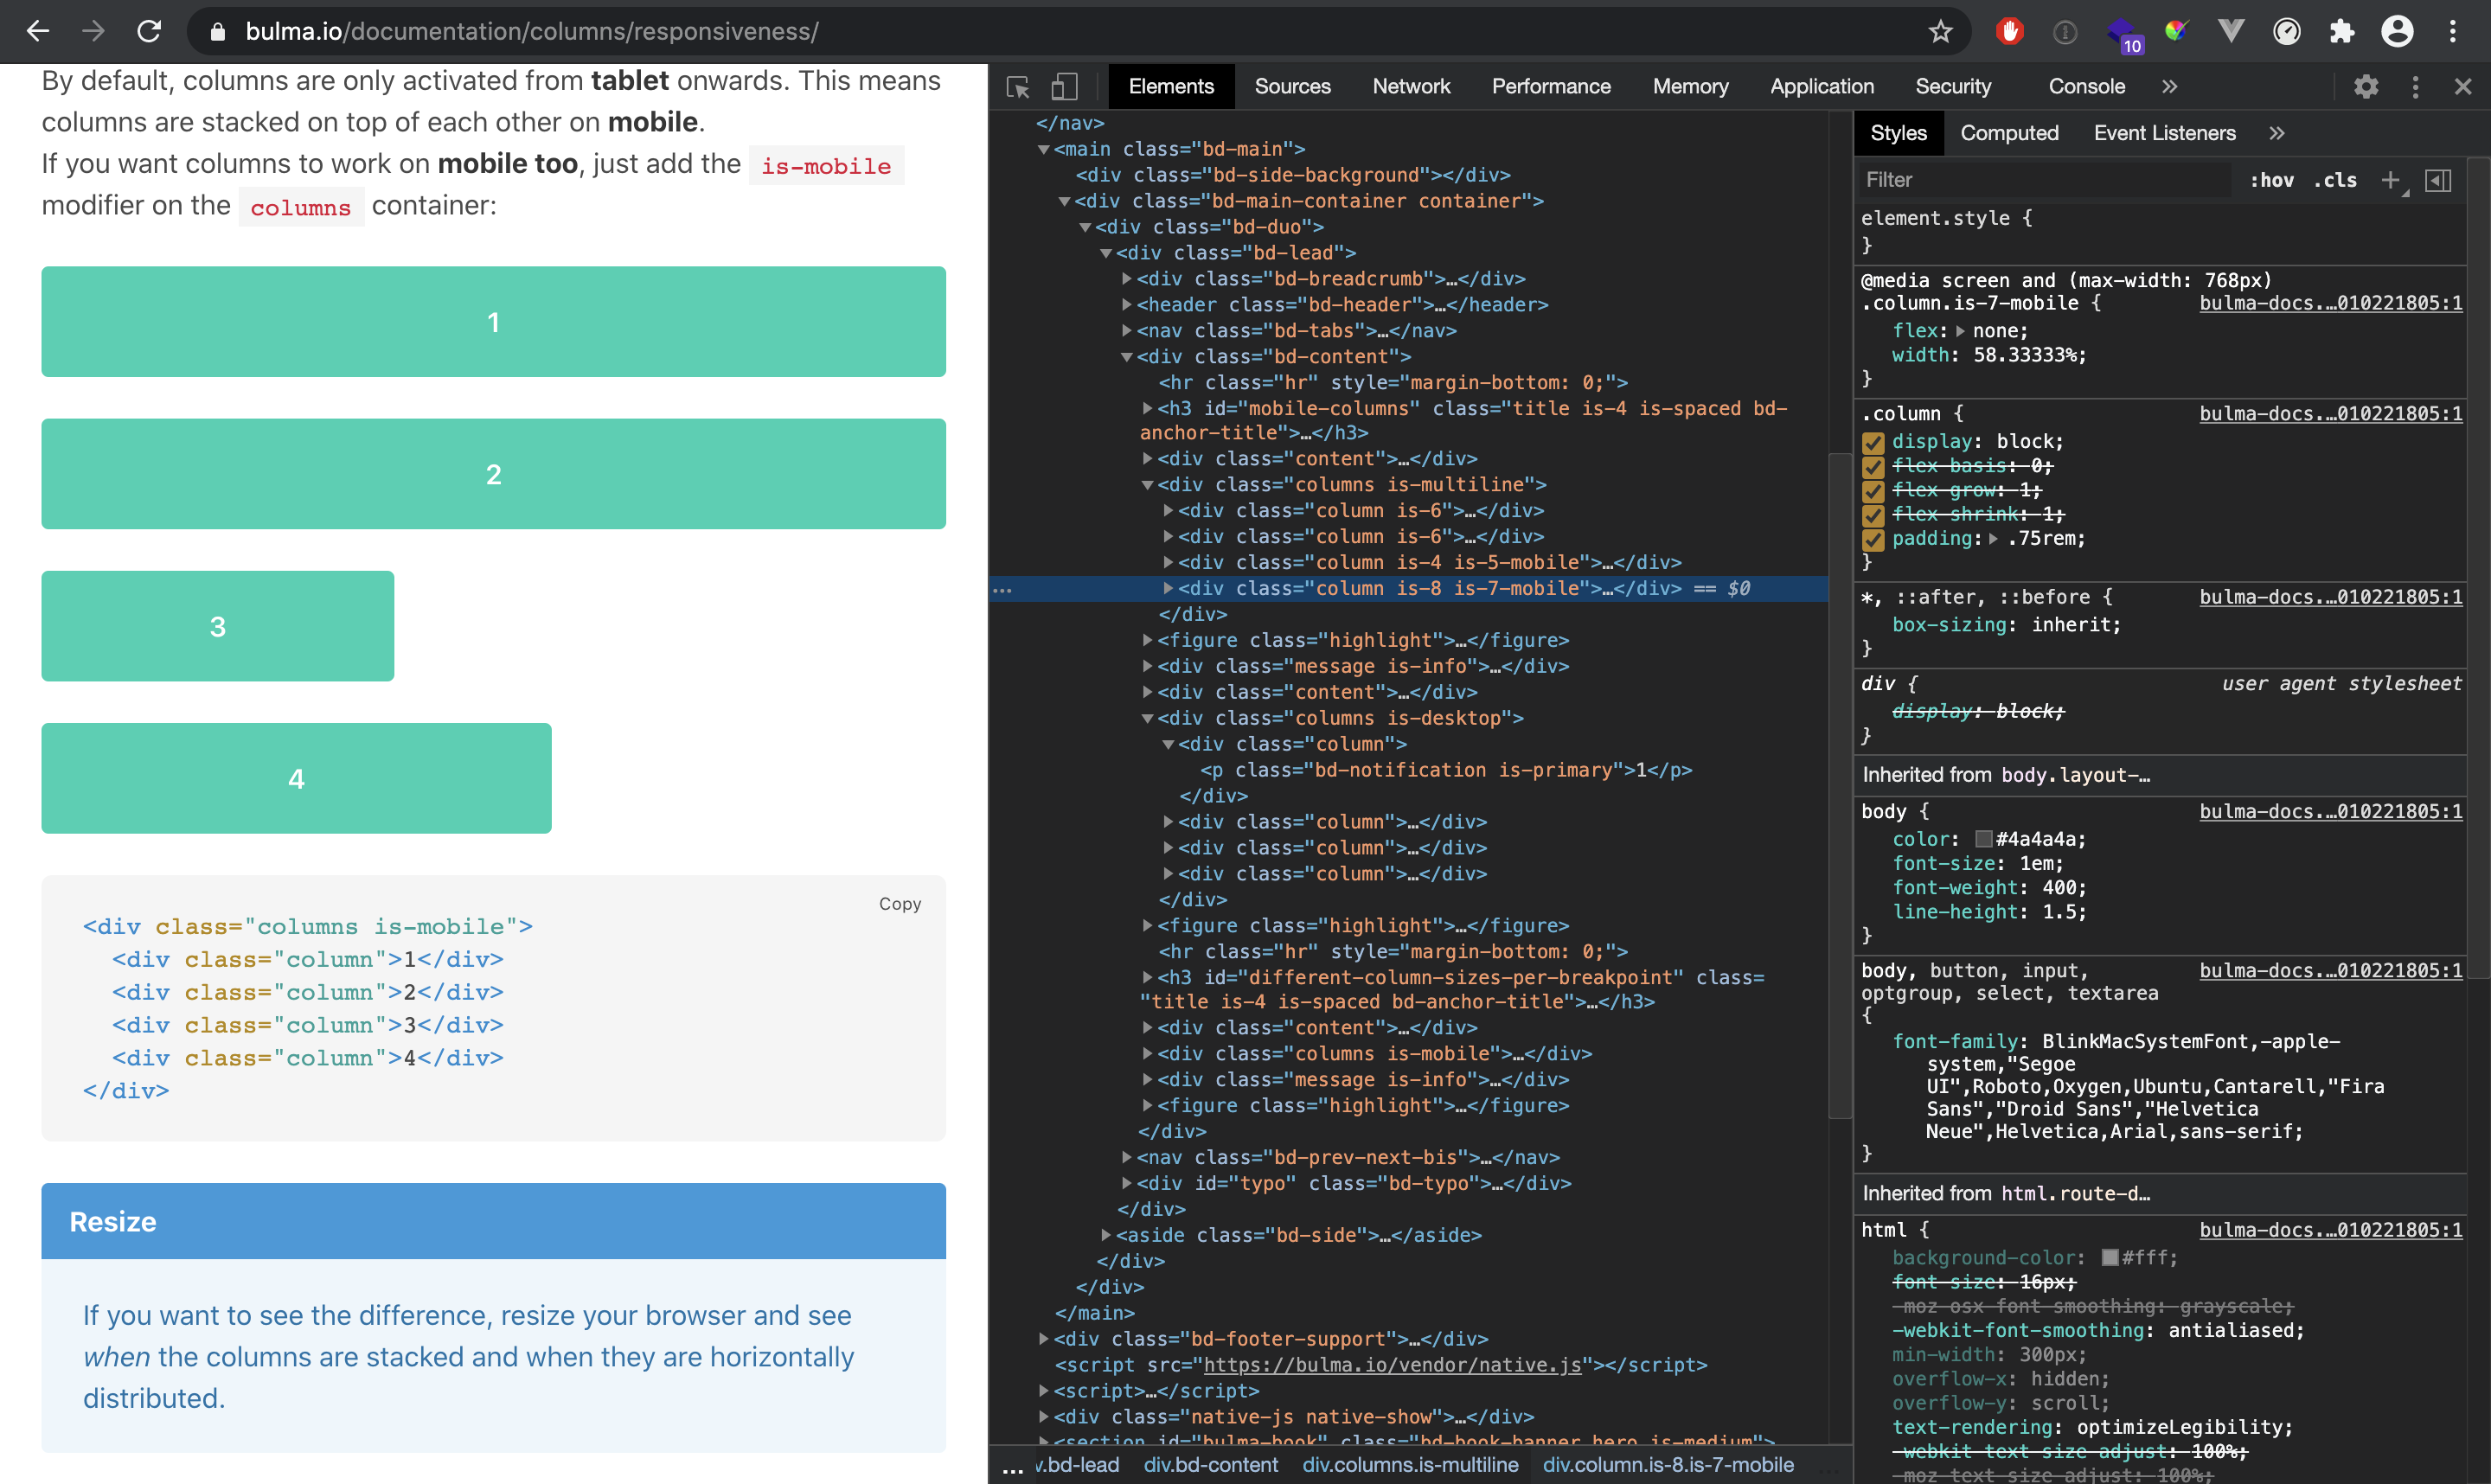Collapse the main.bd-main tree node

1044,148
